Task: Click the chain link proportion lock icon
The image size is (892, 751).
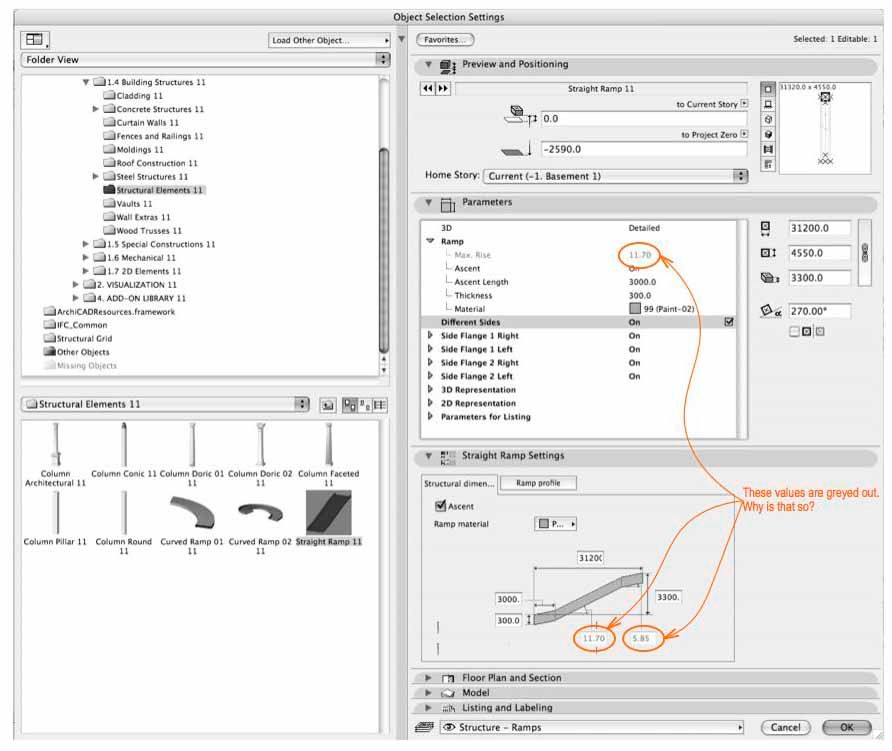Action: (x=864, y=253)
